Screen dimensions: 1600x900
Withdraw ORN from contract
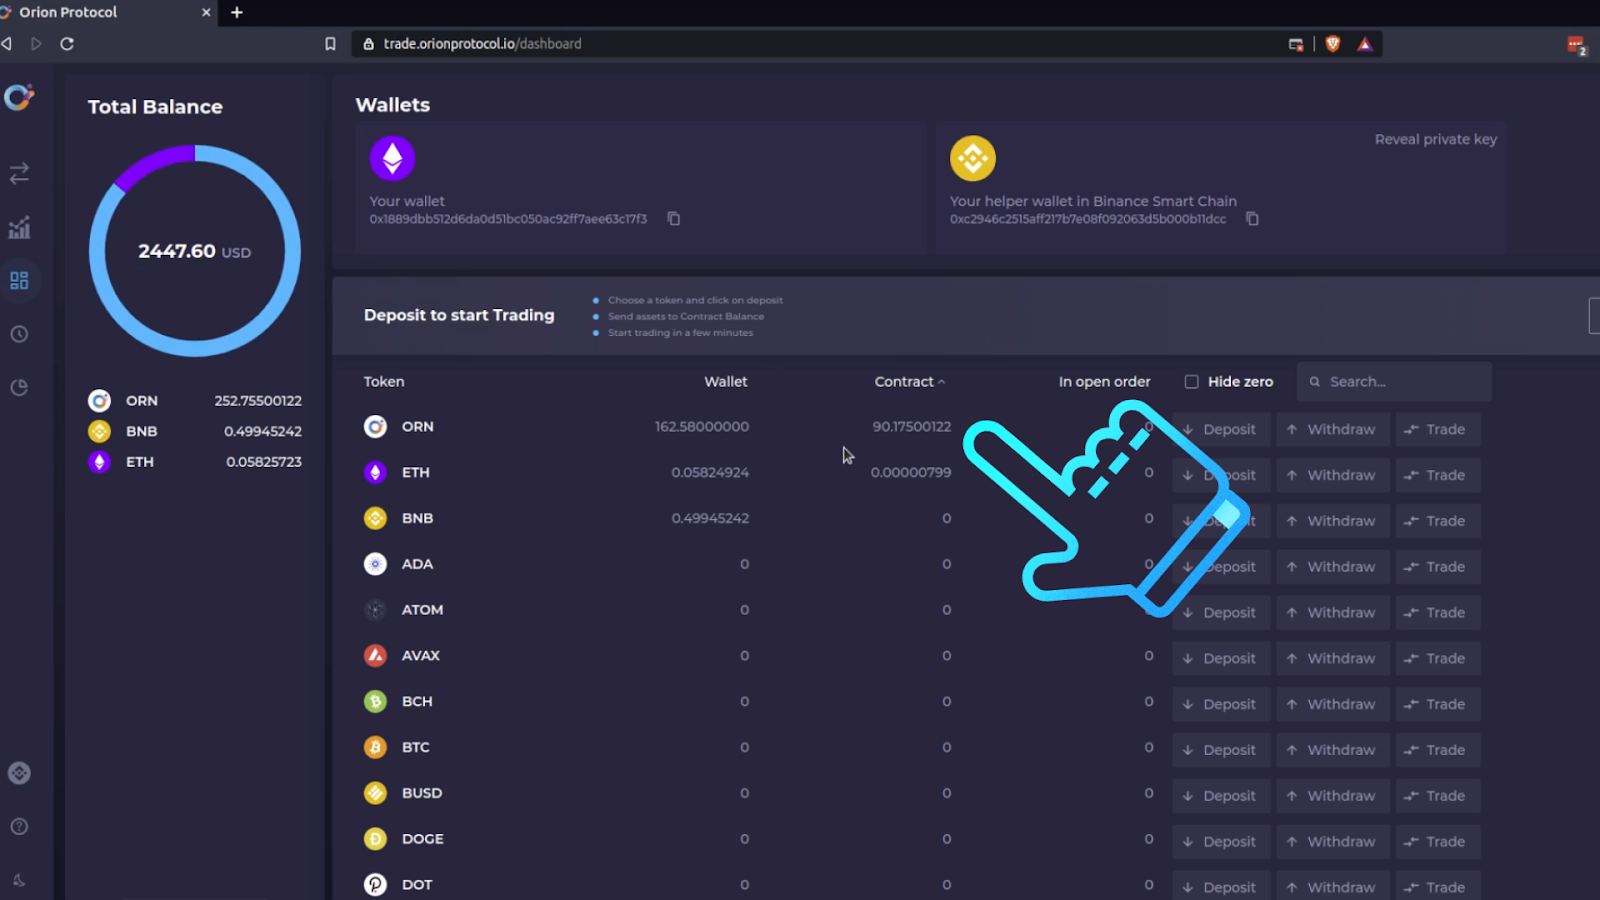pyautogui.click(x=1333, y=429)
